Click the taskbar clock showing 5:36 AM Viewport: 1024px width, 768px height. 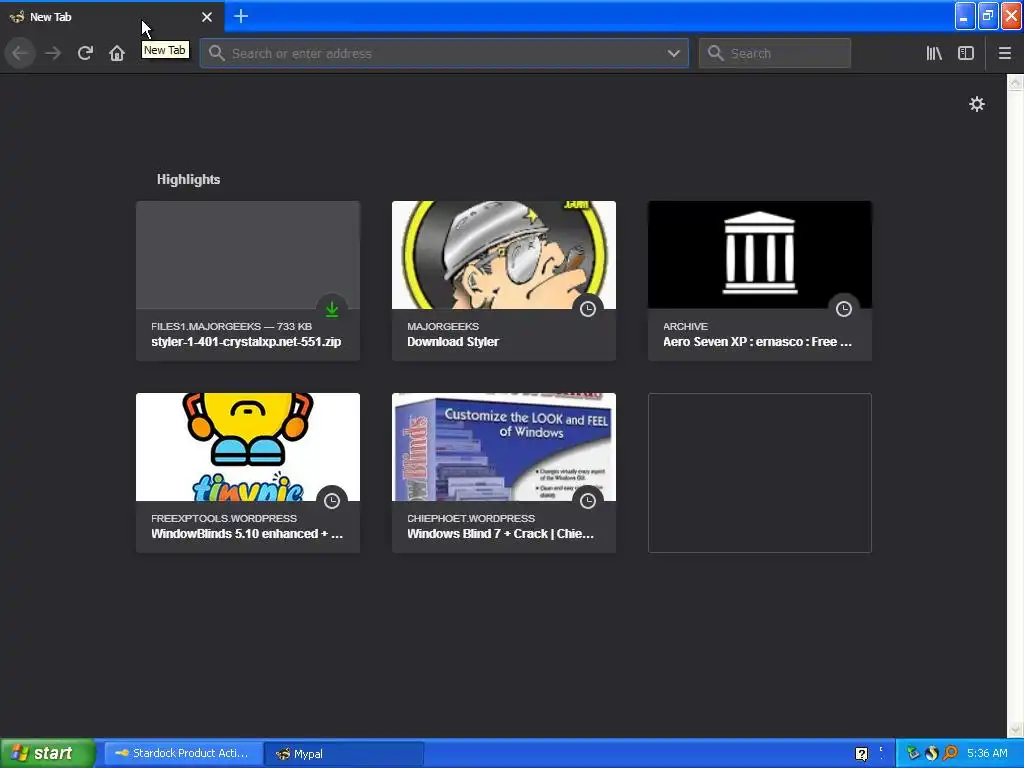pyautogui.click(x=987, y=753)
